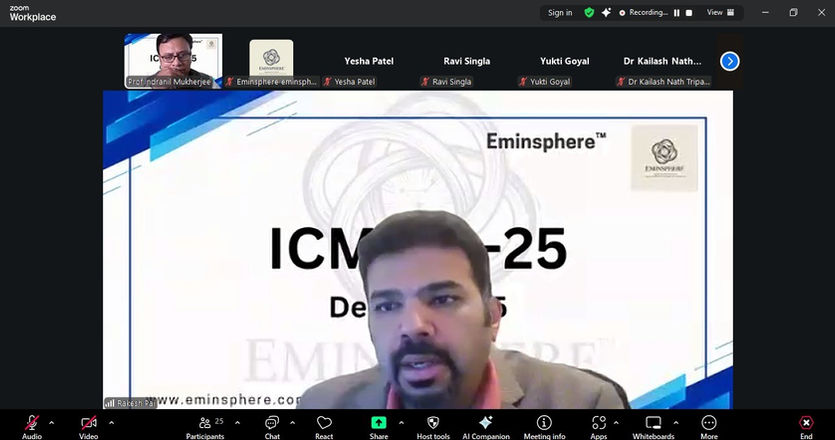
Task: Open the Chat panel
Action: tap(272, 427)
